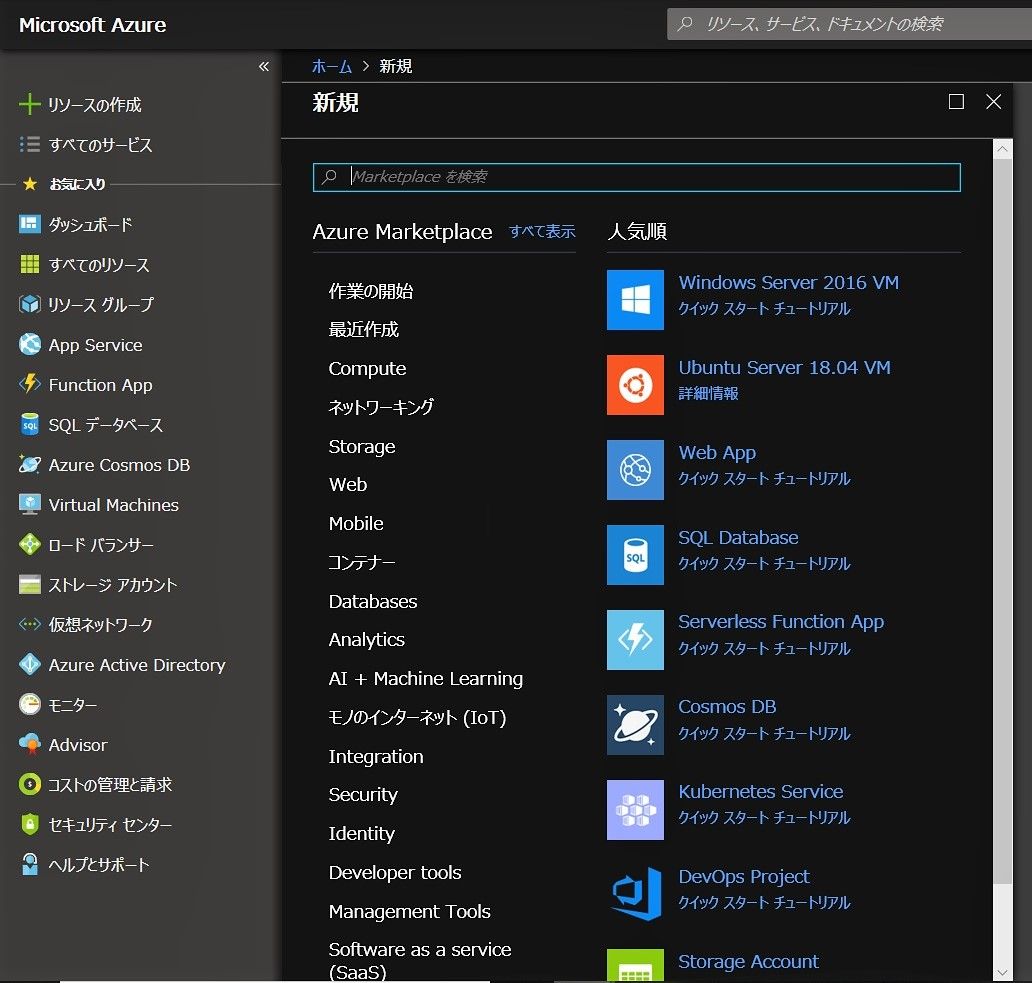The image size is (1032, 983).
Task: Click the Function App lightning icon
Action: point(29,384)
